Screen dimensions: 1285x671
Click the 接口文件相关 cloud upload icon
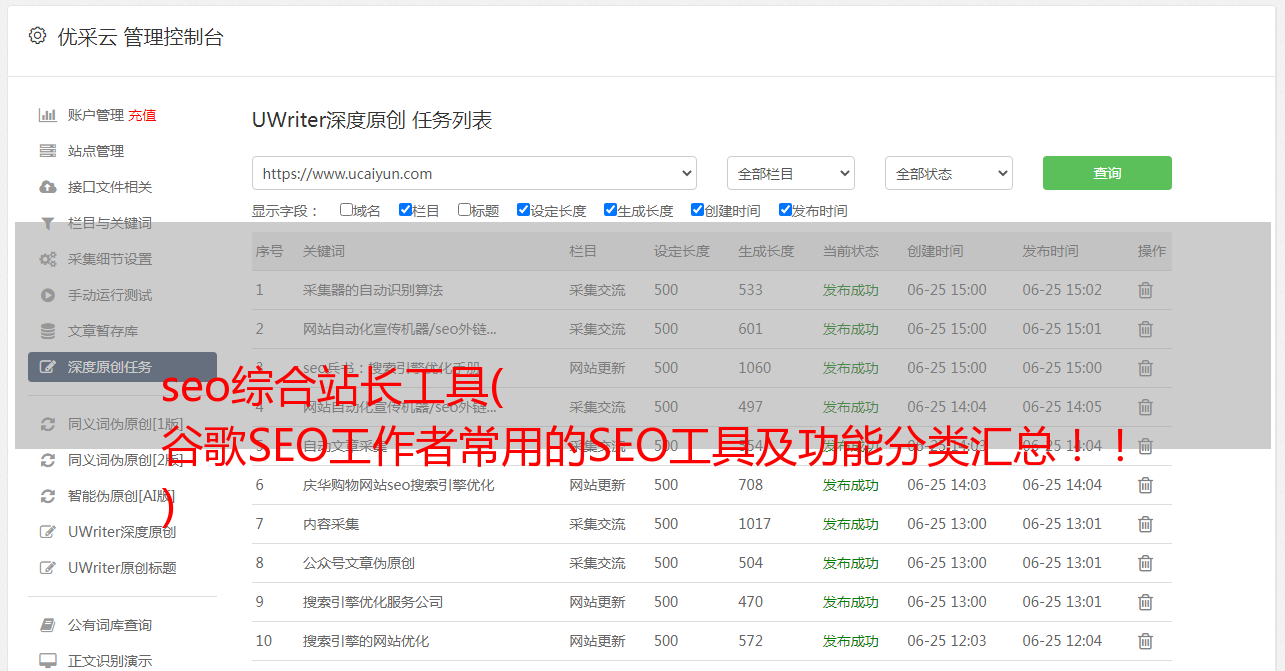pos(47,187)
